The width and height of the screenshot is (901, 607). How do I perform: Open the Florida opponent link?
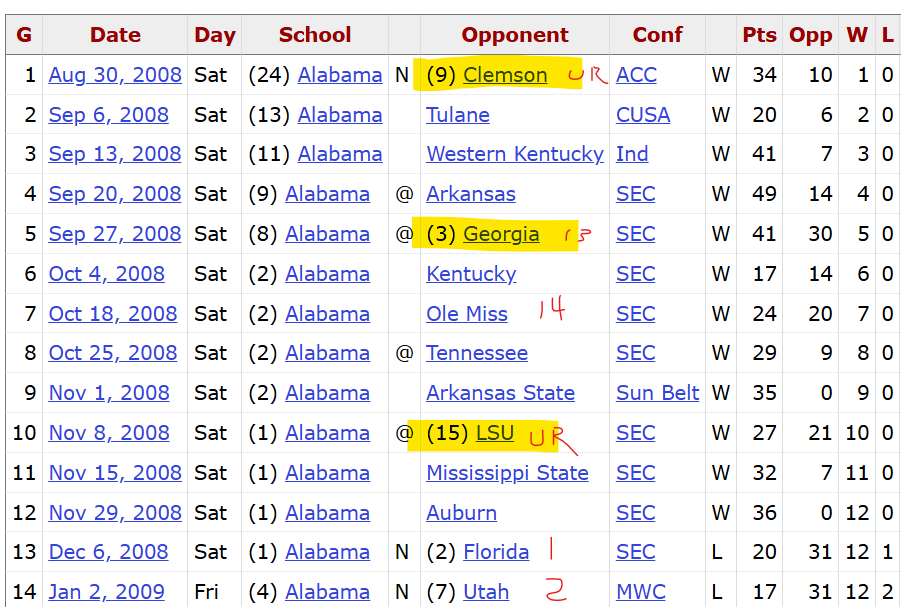pyautogui.click(x=496, y=552)
